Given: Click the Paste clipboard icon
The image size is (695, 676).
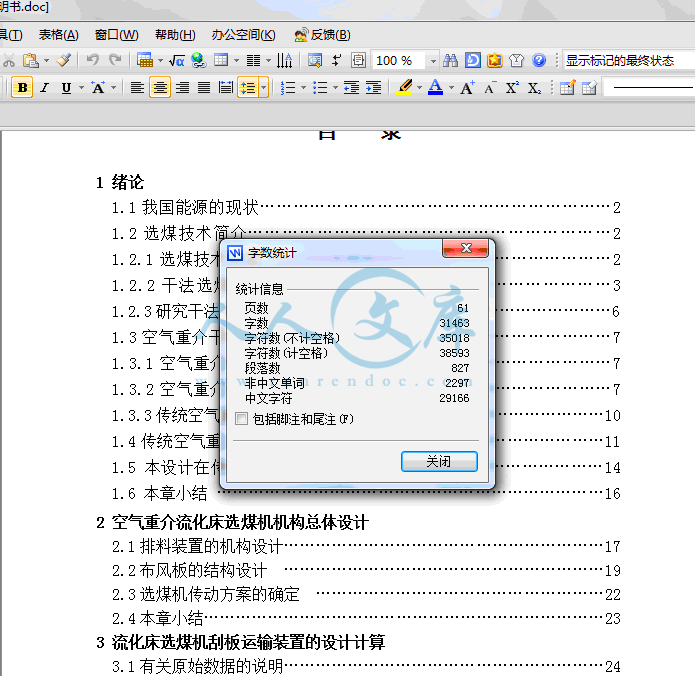Looking at the screenshot, I should click(x=31, y=60).
